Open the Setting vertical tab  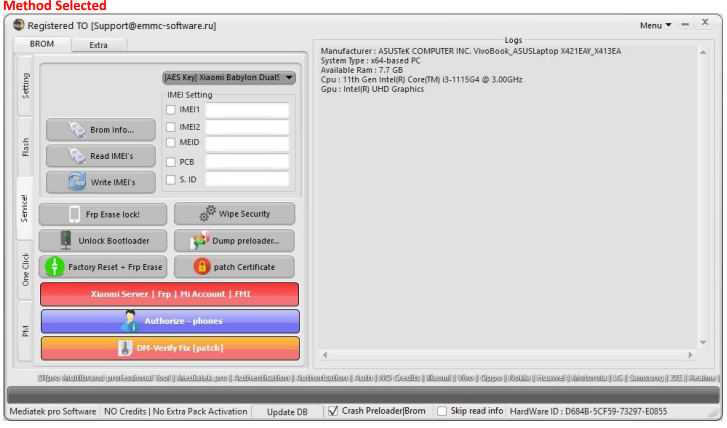(25, 85)
